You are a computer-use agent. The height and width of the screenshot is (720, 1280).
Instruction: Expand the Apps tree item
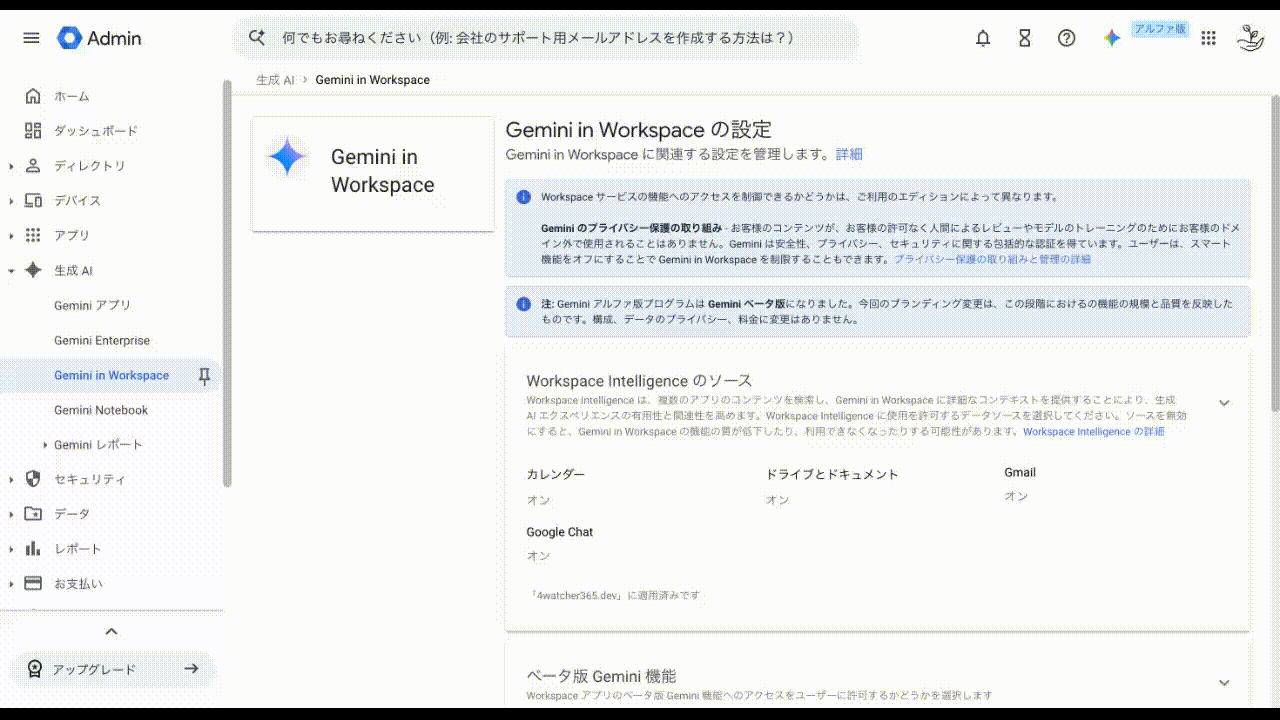[11, 236]
